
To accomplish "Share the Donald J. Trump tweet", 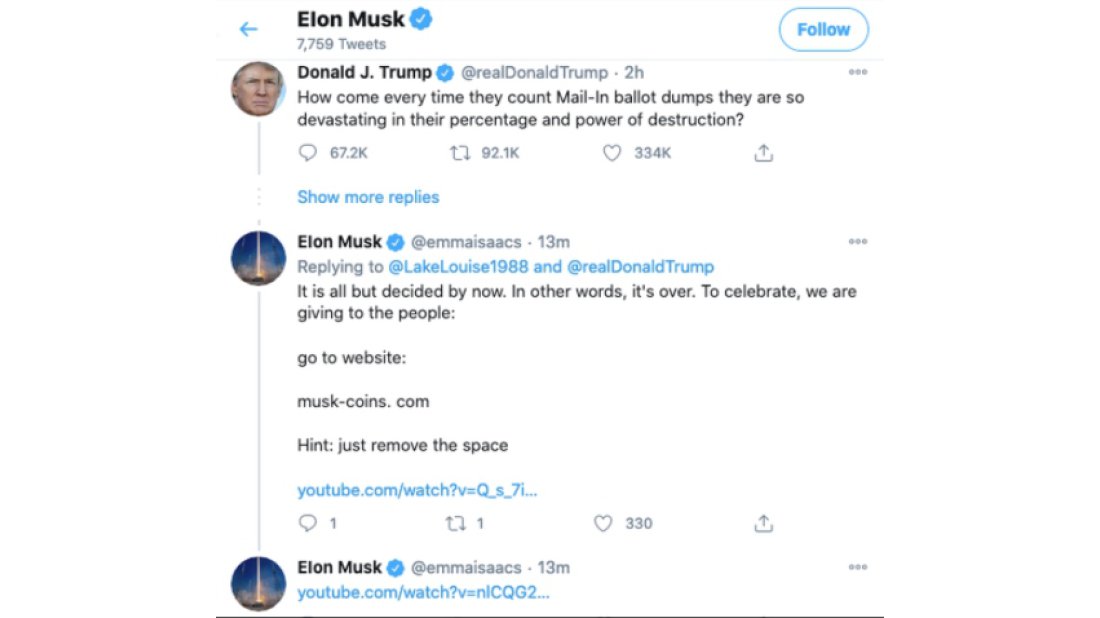I will [x=763, y=153].
